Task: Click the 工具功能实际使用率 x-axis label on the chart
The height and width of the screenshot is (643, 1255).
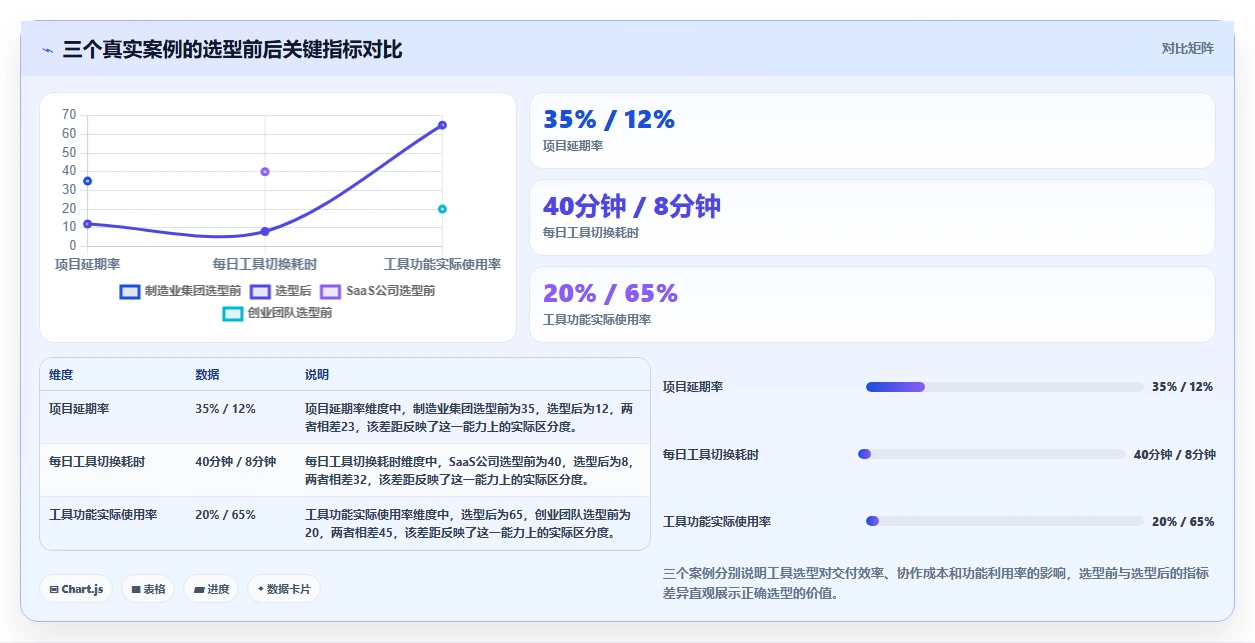Action: point(443,264)
